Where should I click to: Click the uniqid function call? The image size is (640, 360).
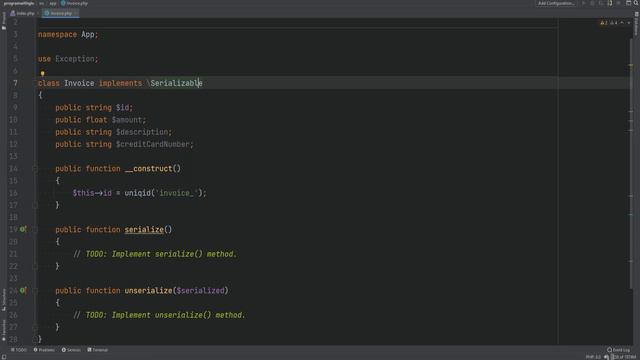(x=138, y=193)
